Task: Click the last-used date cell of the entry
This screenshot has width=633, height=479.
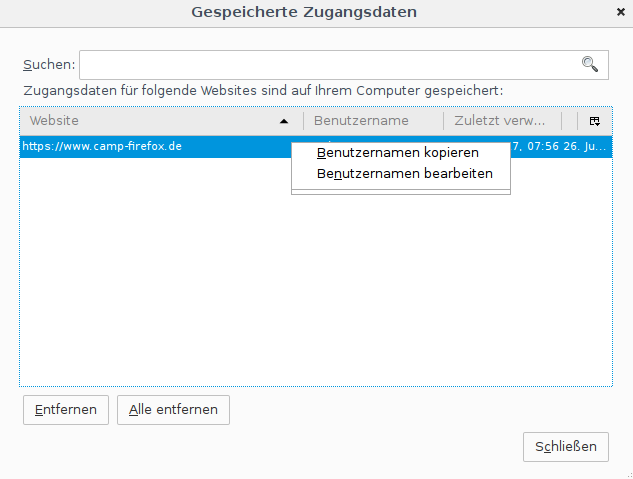Action: [560, 147]
